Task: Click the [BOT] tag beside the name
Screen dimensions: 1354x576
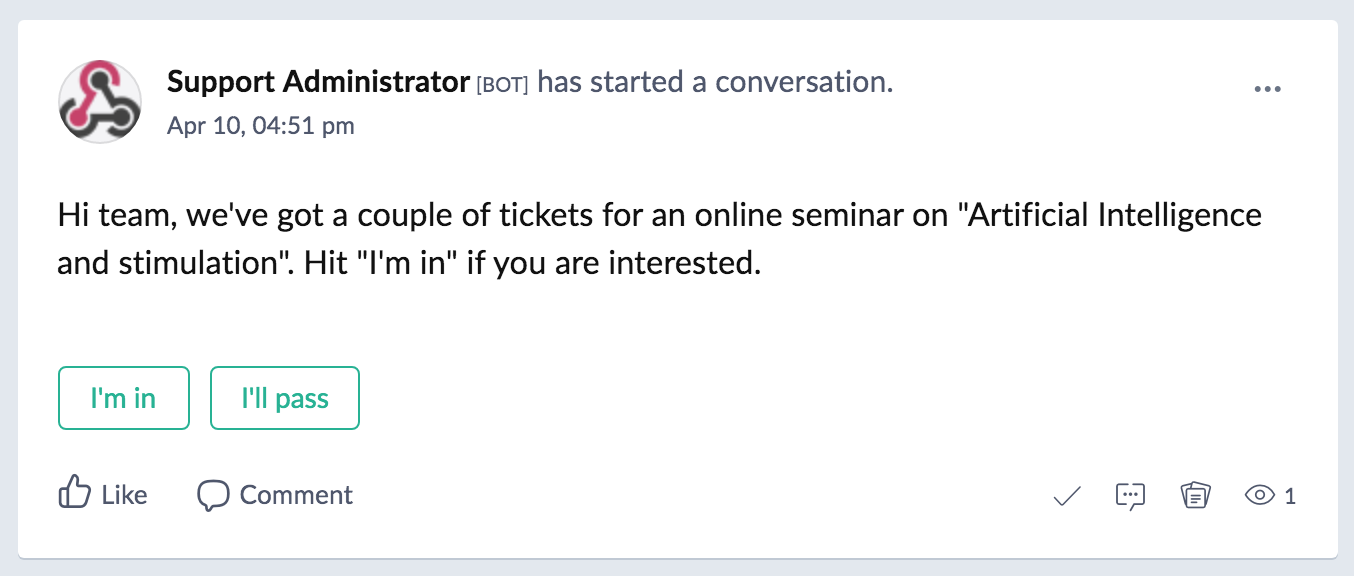Action: [502, 84]
